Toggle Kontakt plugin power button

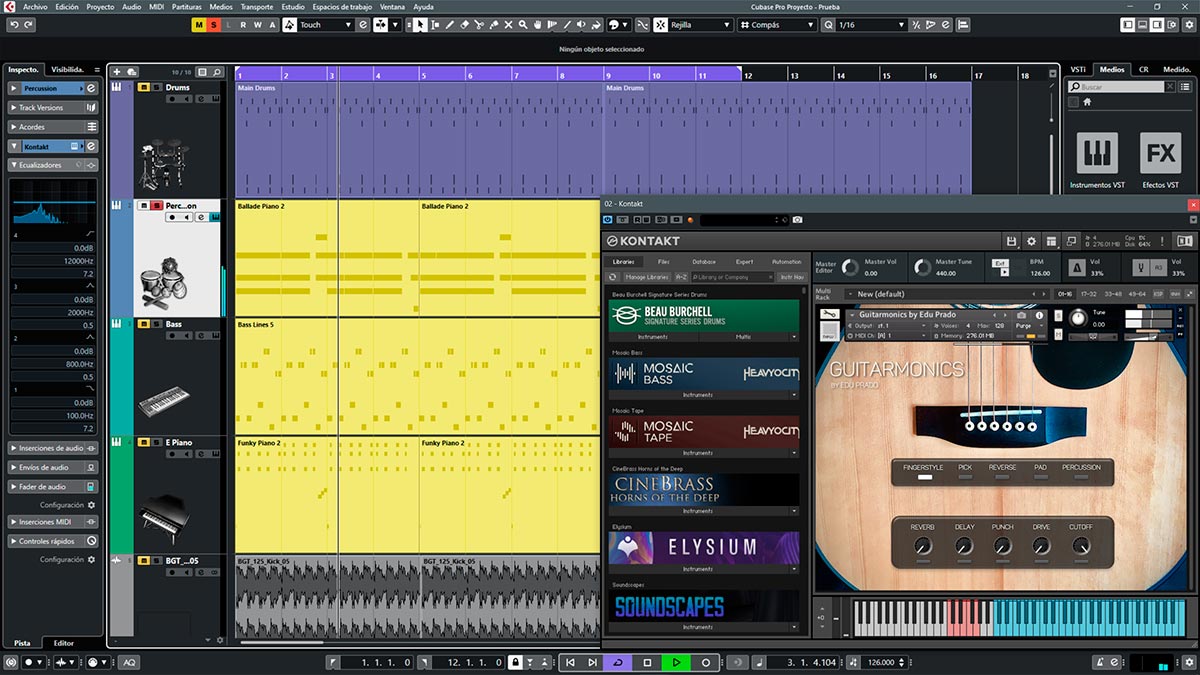tap(610, 219)
